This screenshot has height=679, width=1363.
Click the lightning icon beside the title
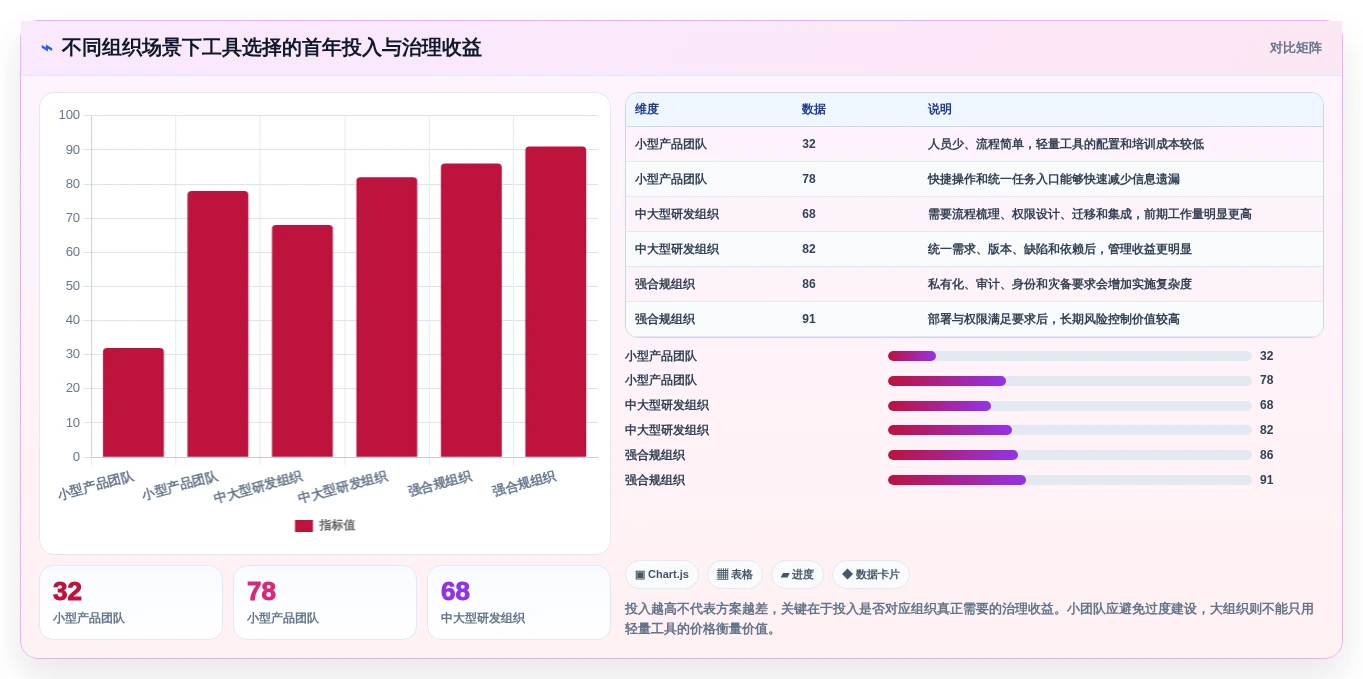47,48
